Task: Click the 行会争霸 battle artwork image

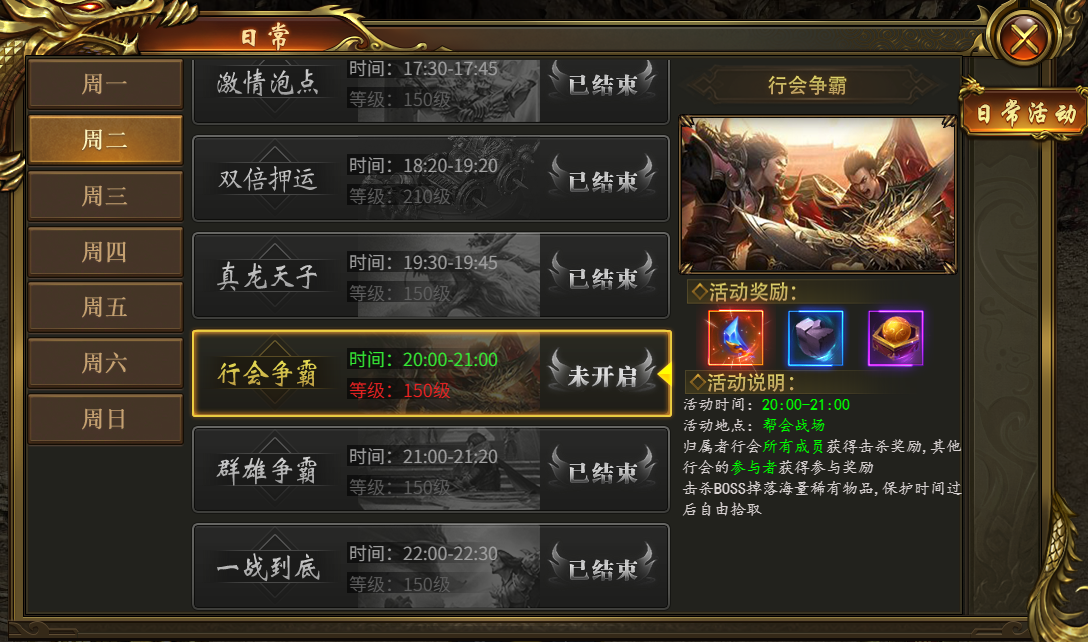Action: pyautogui.click(x=817, y=194)
